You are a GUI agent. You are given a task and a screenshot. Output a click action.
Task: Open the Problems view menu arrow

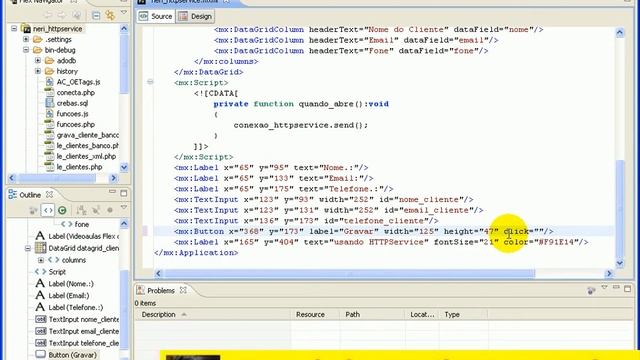(x=604, y=288)
